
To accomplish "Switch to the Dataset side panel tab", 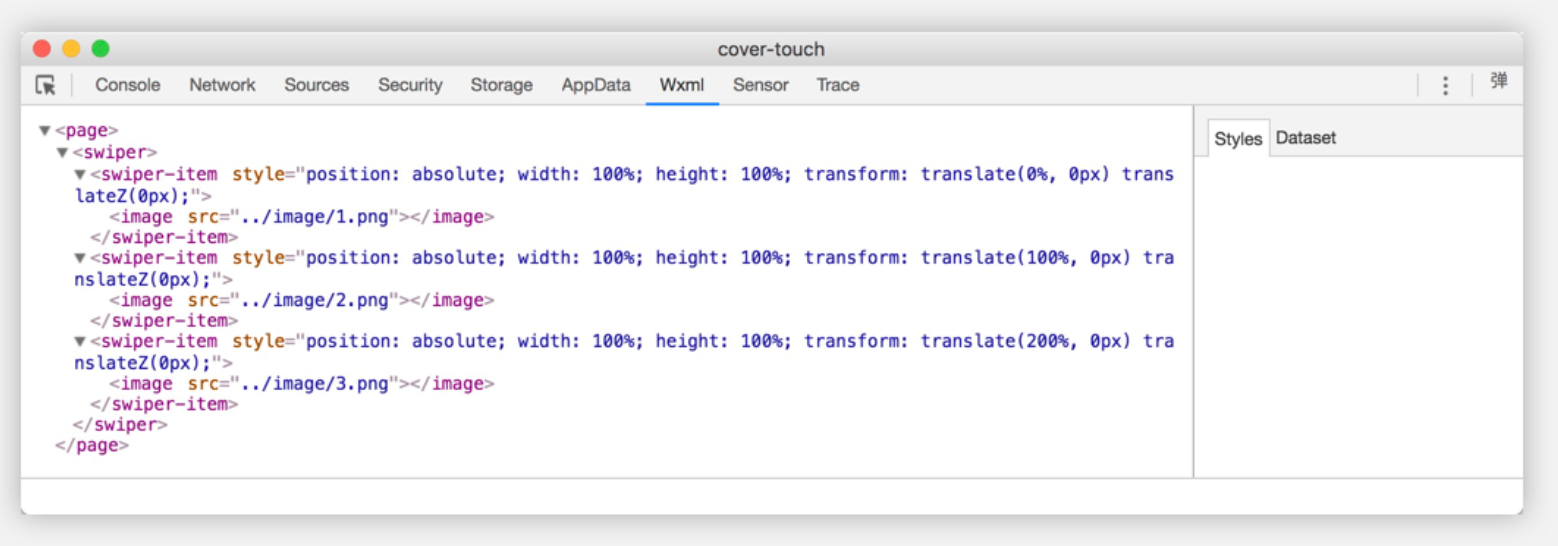I will pyautogui.click(x=1305, y=138).
